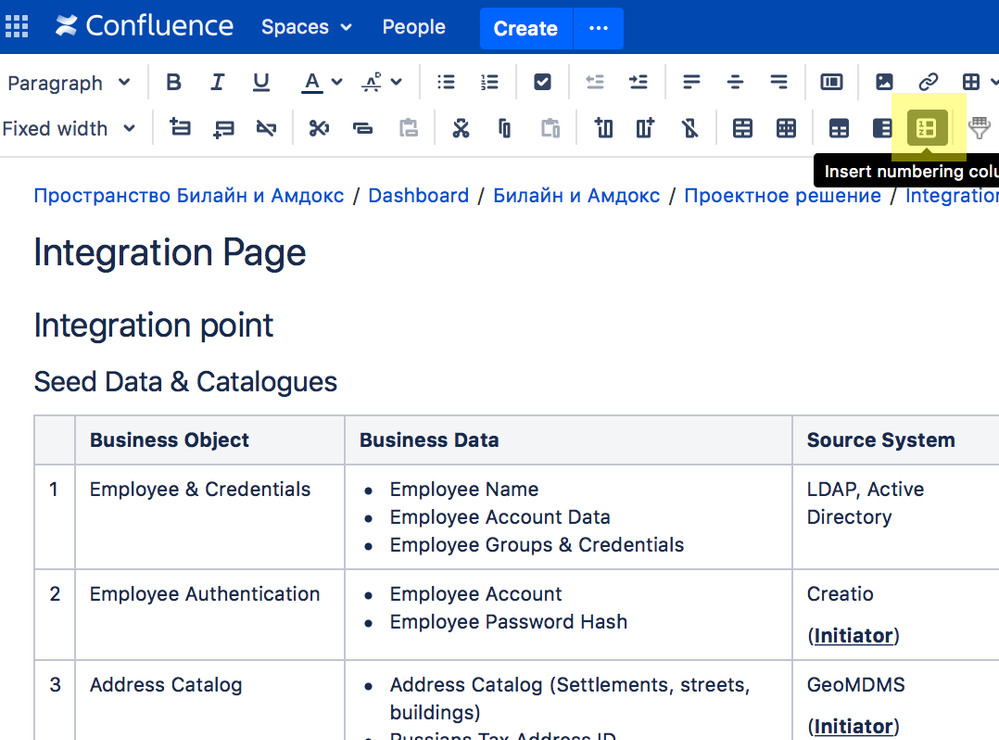Image resolution: width=999 pixels, height=740 pixels.
Task: Insert a link using the chain icon
Action: pos(928,83)
